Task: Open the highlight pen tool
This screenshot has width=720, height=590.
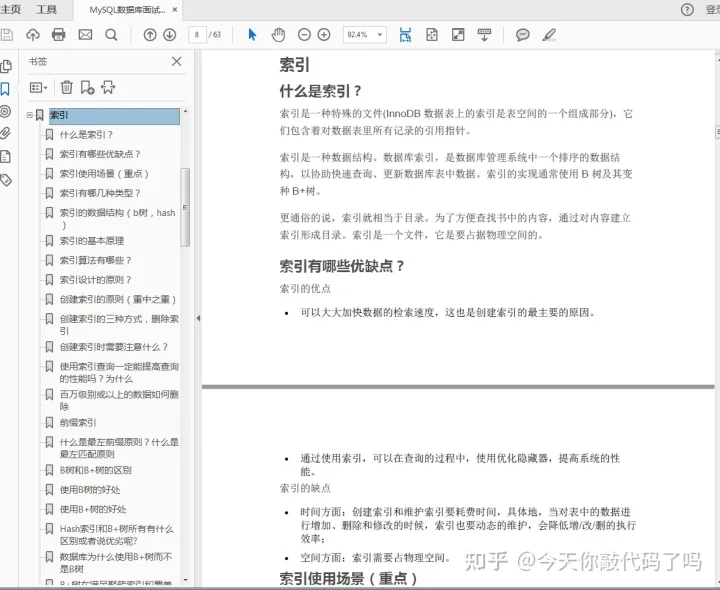Action: [x=549, y=34]
